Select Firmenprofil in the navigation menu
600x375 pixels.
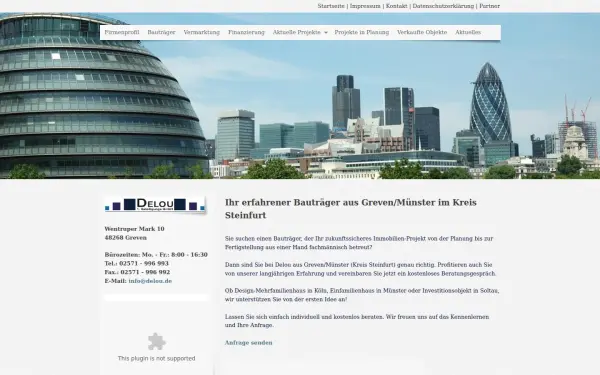[x=122, y=33]
